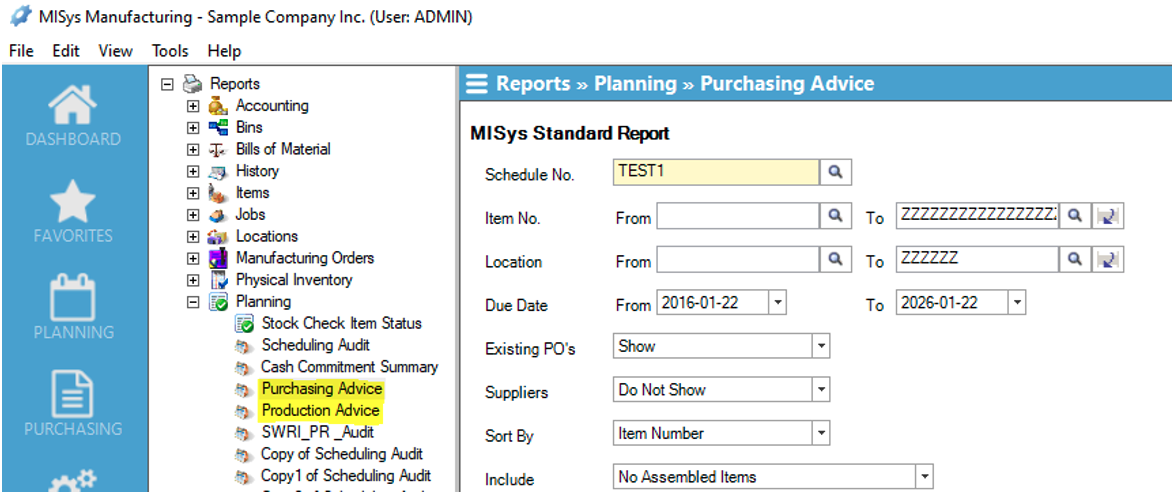Expand the Physical Inventory node
Viewport: 1175px width, 494px height.
[193, 280]
